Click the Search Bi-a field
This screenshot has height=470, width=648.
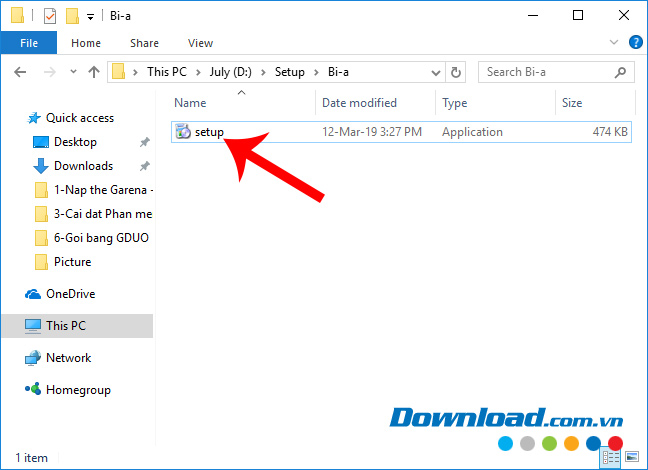point(556,72)
